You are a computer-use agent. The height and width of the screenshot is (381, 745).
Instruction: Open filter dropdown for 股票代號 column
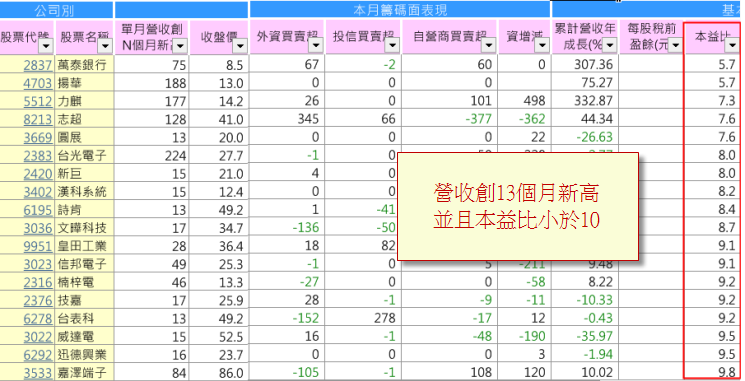pos(46,46)
